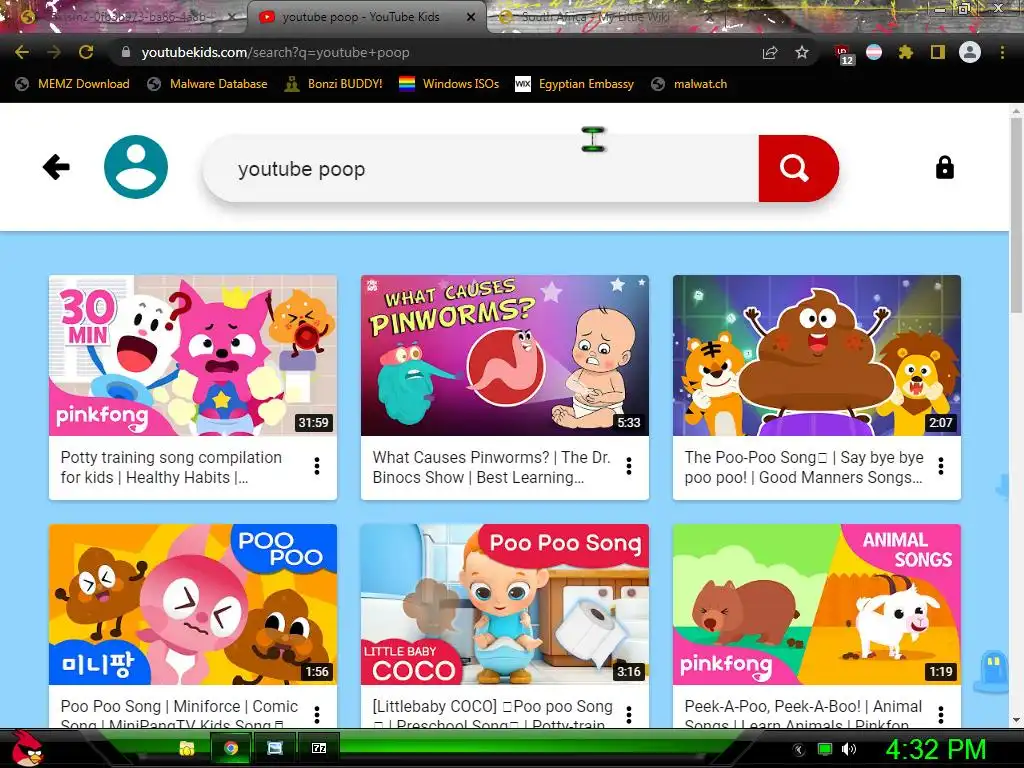Click title Potty training song compilation for kids
Screen dimensions: 1024x768
click(171, 467)
